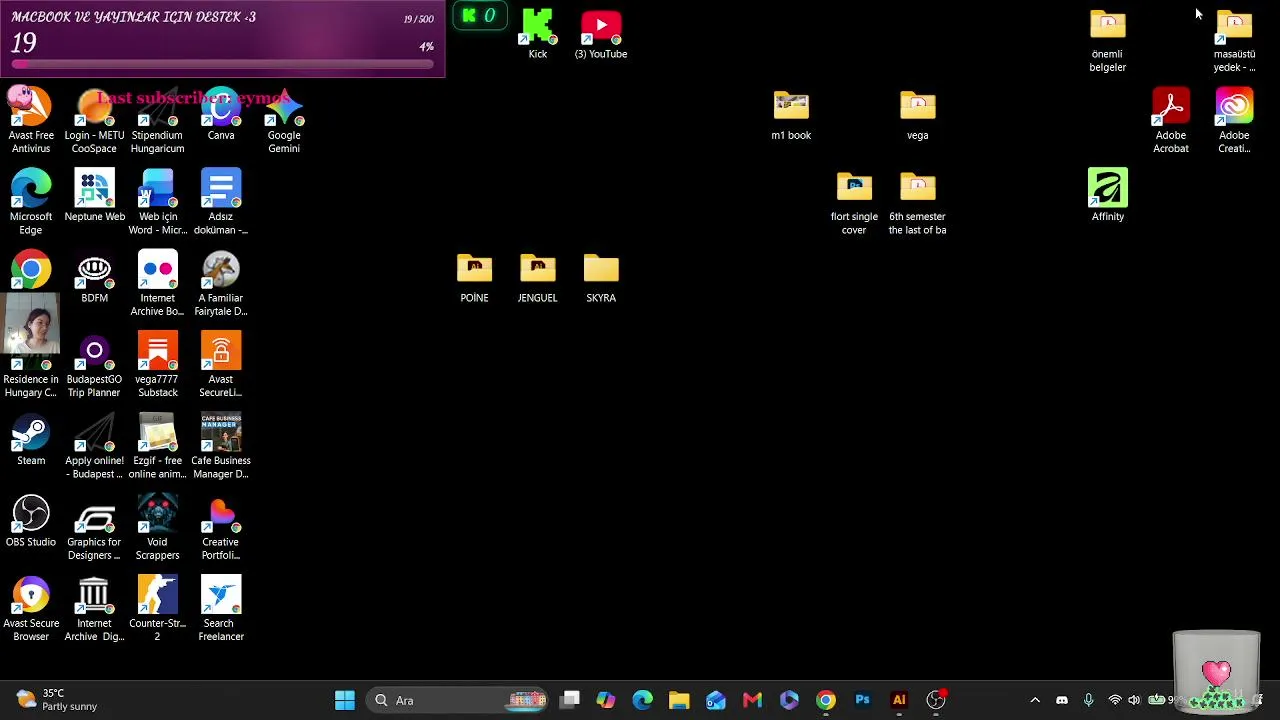
Task: Click the microphone tray icon
Action: point(1089,700)
